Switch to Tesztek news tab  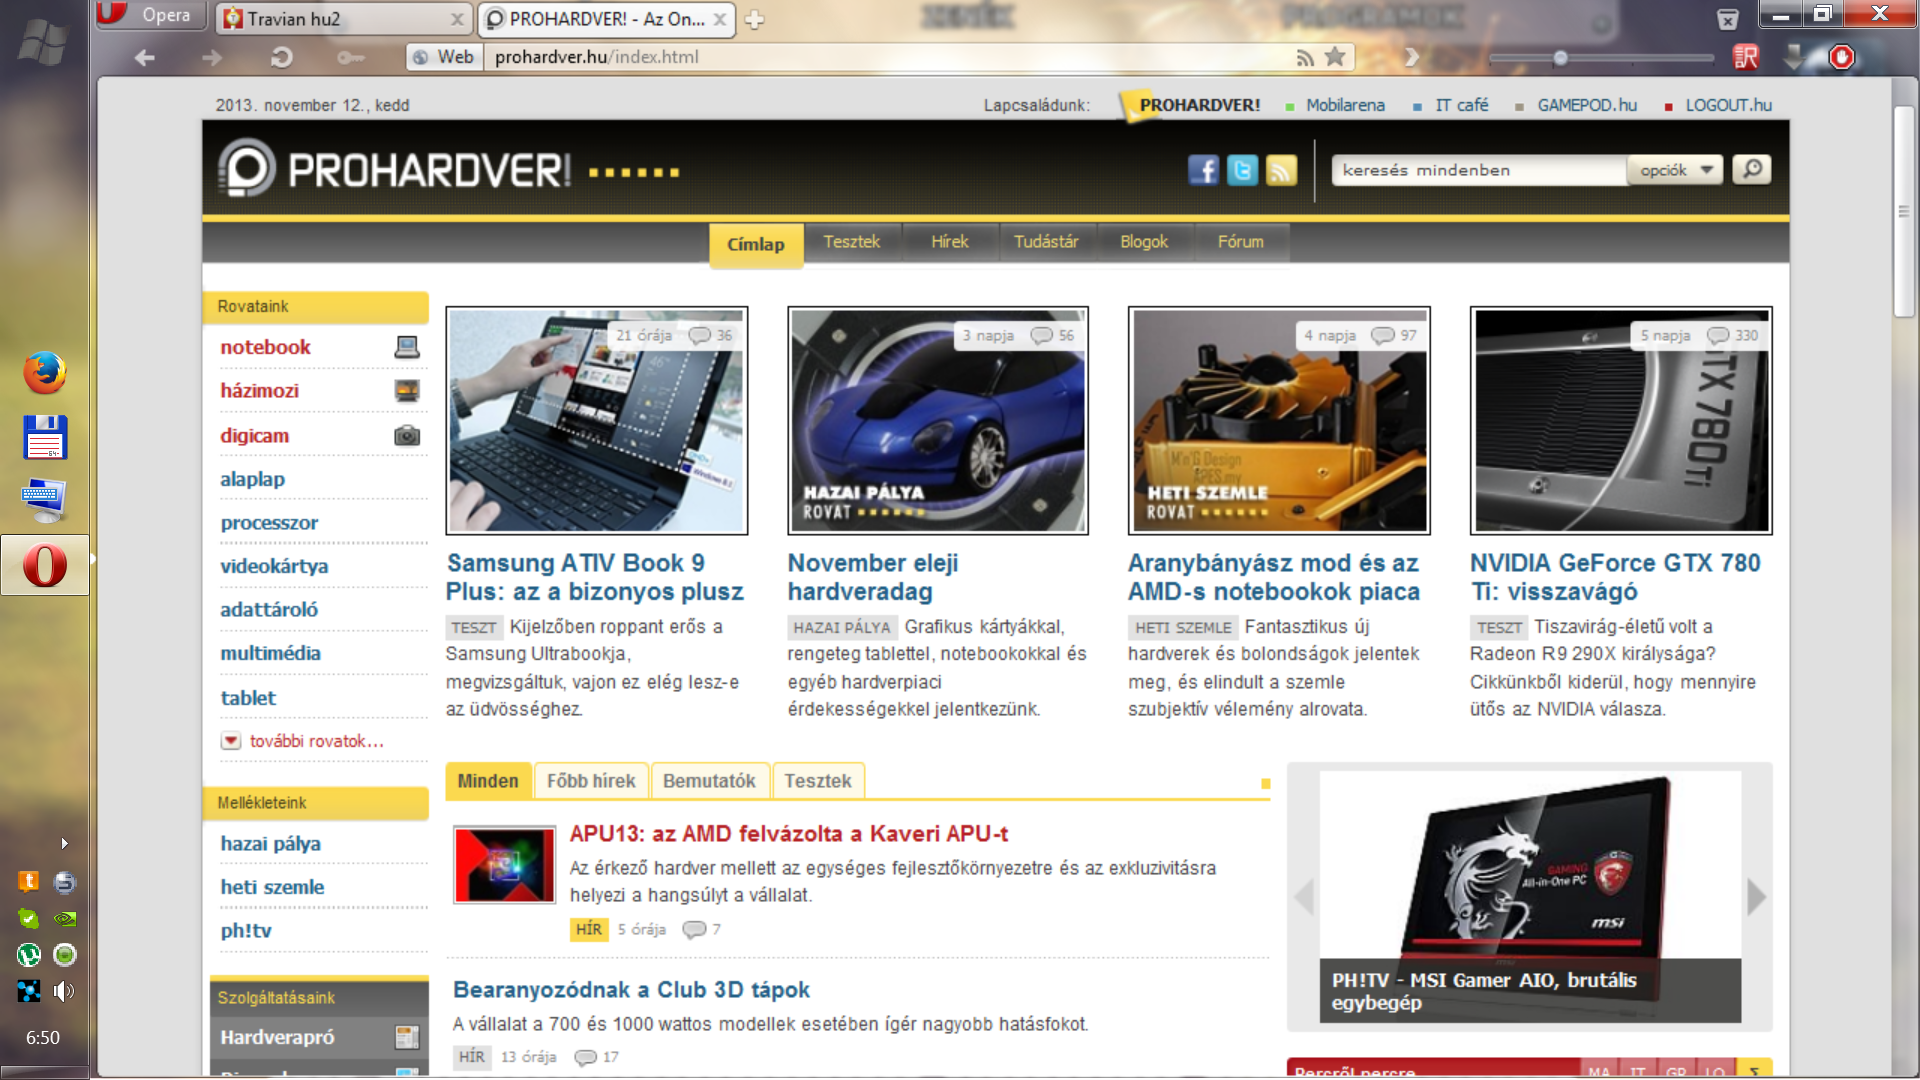coord(818,781)
